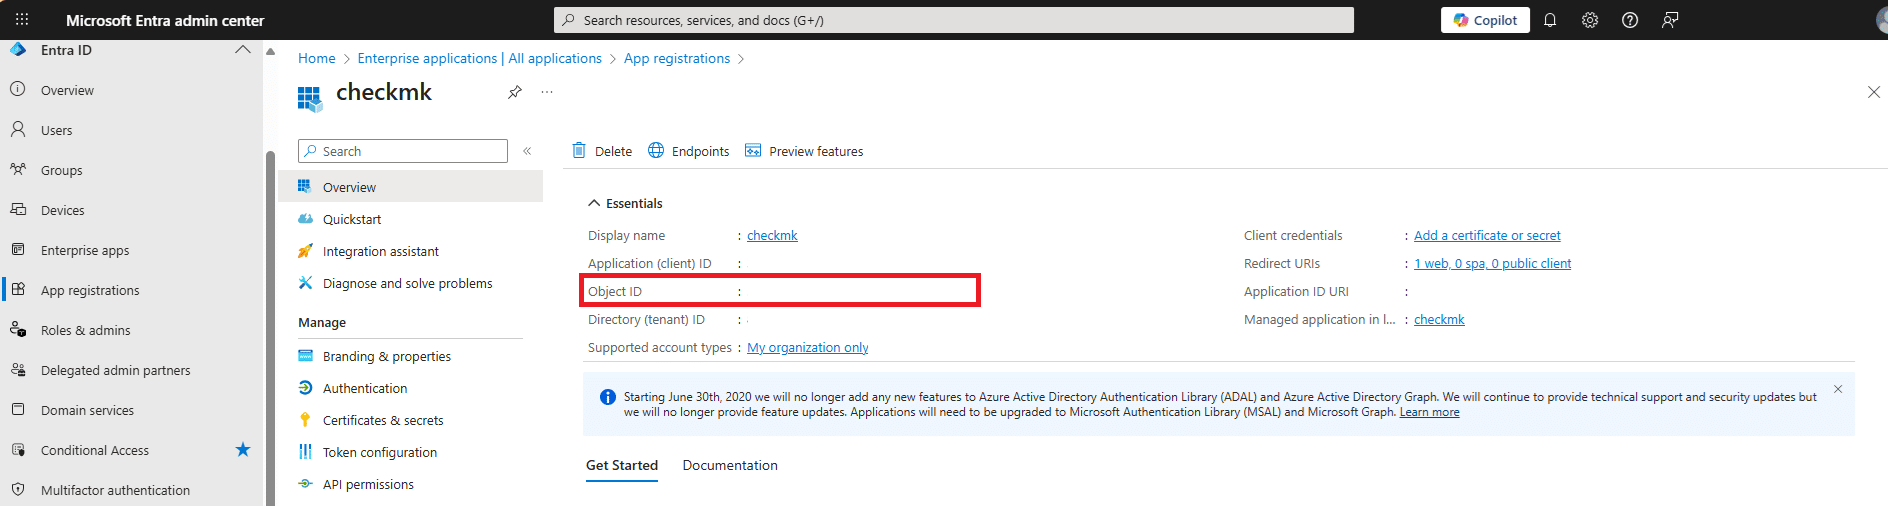Screen dimensions: 1888x506
Task: Open the app launcher waffle icon
Action: click(x=22, y=20)
